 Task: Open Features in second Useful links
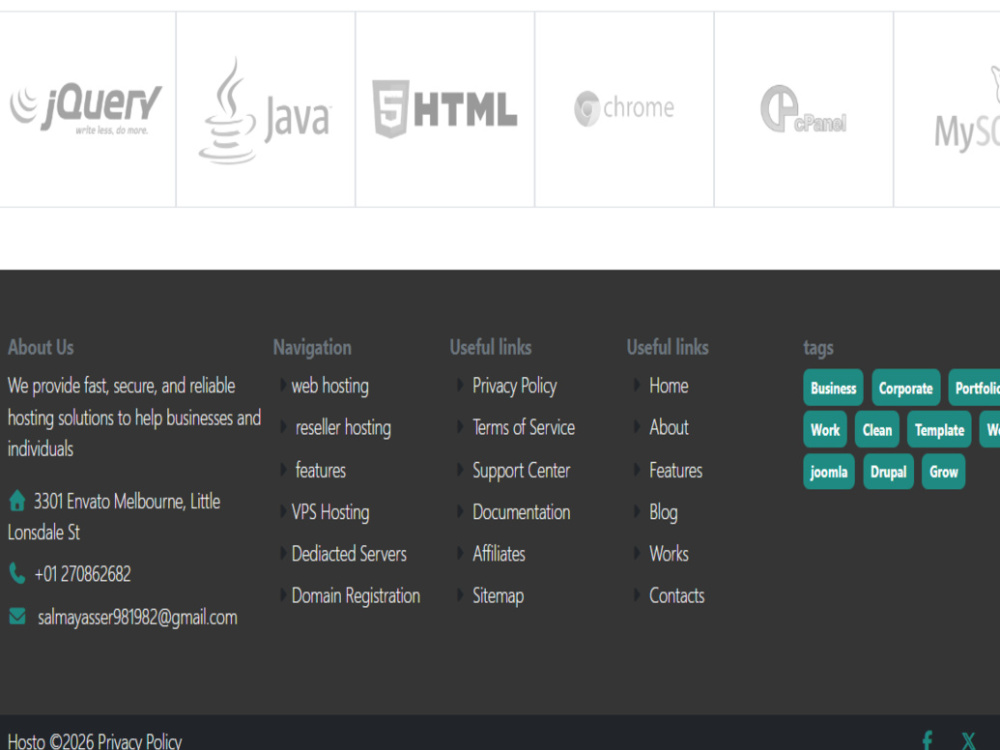(675, 471)
